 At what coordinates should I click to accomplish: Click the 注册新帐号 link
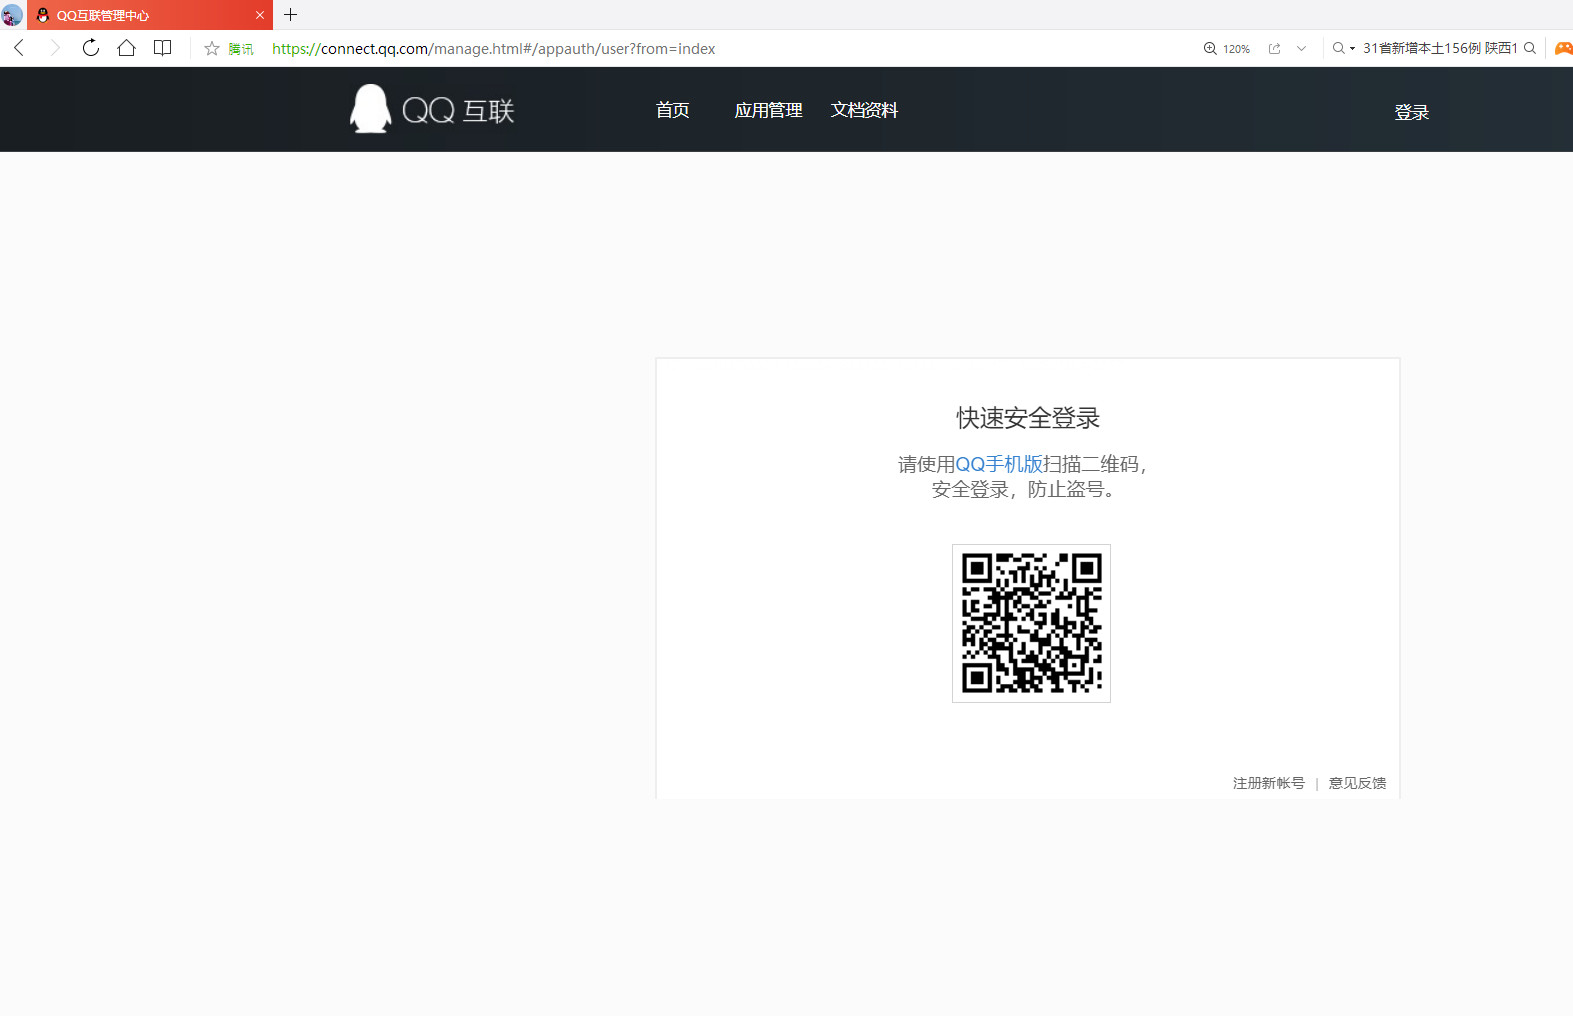pyautogui.click(x=1268, y=783)
